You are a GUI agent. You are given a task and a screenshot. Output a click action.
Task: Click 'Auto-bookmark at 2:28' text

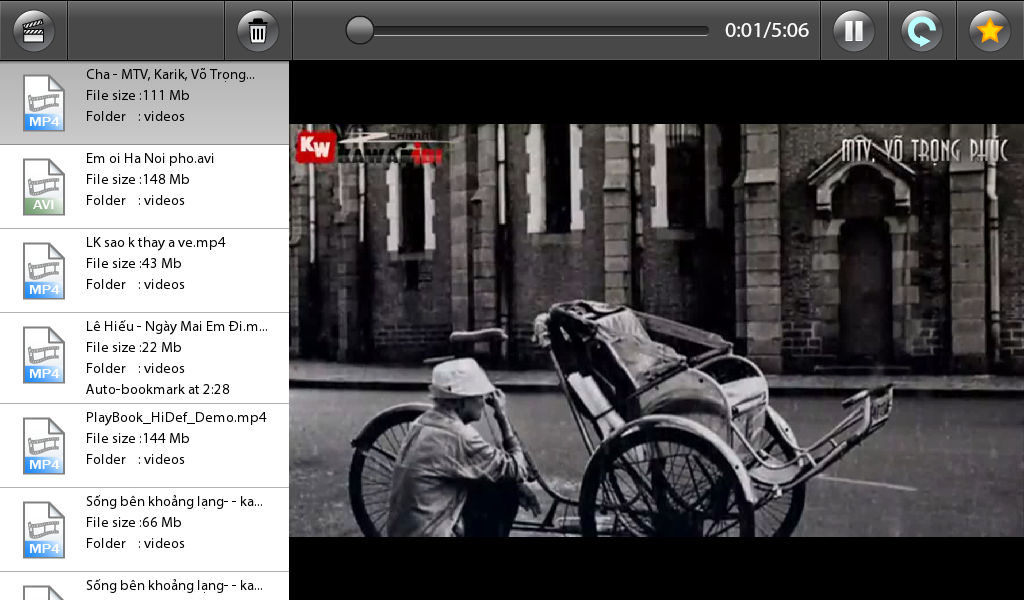point(157,389)
